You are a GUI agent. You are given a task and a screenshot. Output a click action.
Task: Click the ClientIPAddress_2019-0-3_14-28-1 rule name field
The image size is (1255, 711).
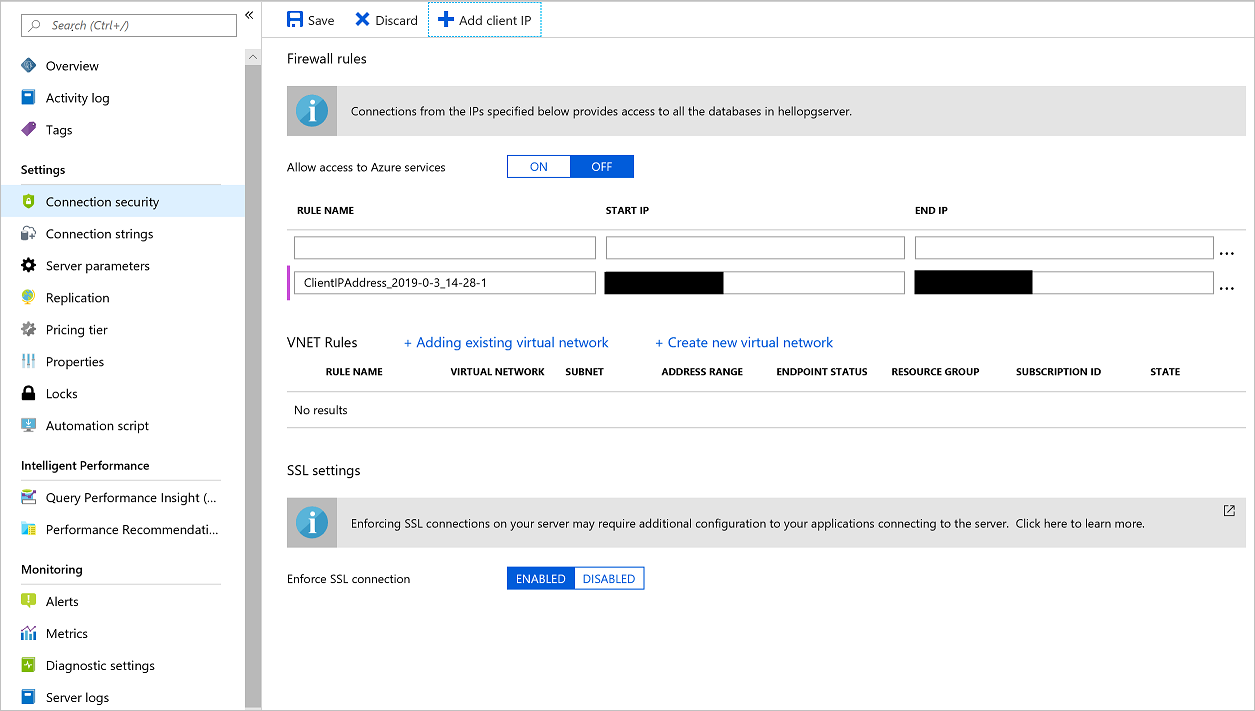[x=445, y=283]
